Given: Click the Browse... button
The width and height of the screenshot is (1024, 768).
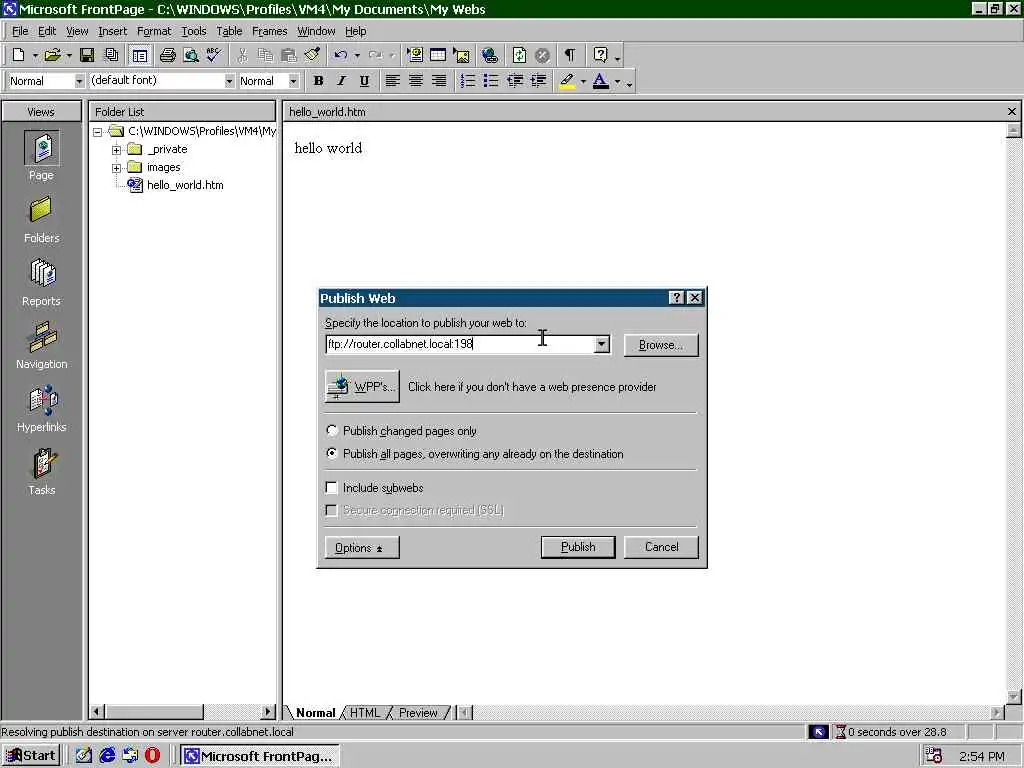Looking at the screenshot, I should click(x=661, y=345).
